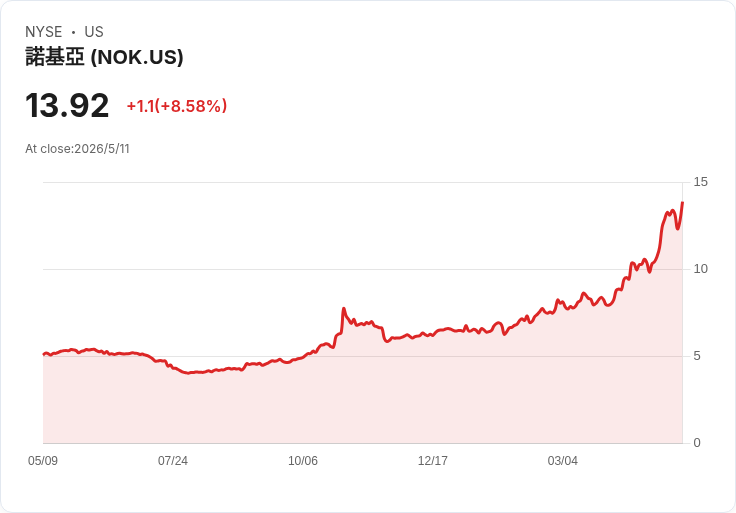Click the 03/04 x-axis date label
Viewport: 736px width, 513px height.
pyautogui.click(x=563, y=461)
